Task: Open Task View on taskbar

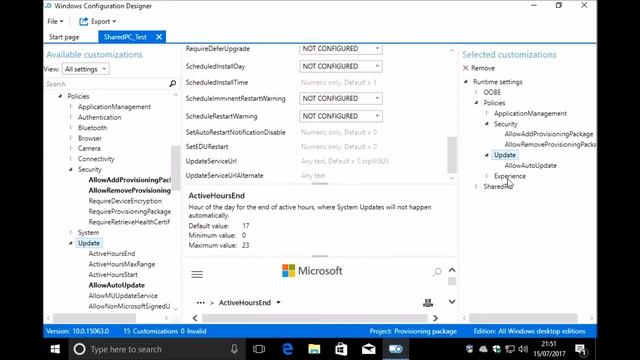Action: tap(259, 349)
